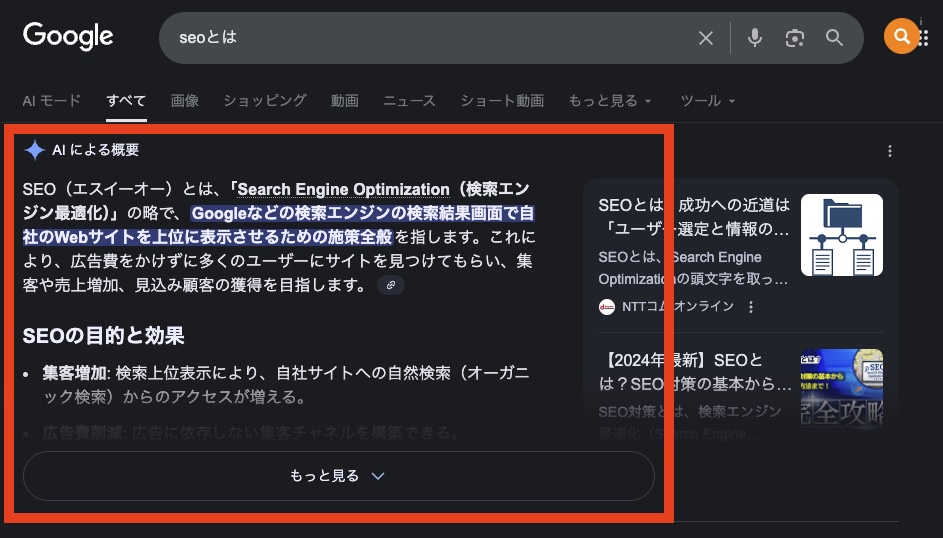Open three-dot menu beside NTTコム オンライン
Image resolution: width=943 pixels, height=538 pixels.
pos(751,307)
